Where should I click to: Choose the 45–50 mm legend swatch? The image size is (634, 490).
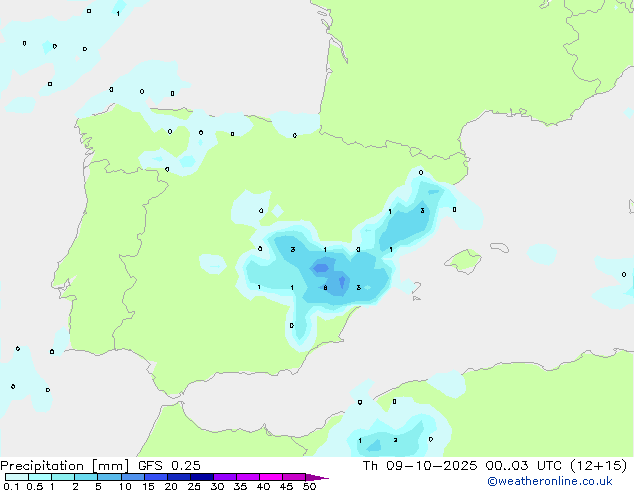(294, 477)
